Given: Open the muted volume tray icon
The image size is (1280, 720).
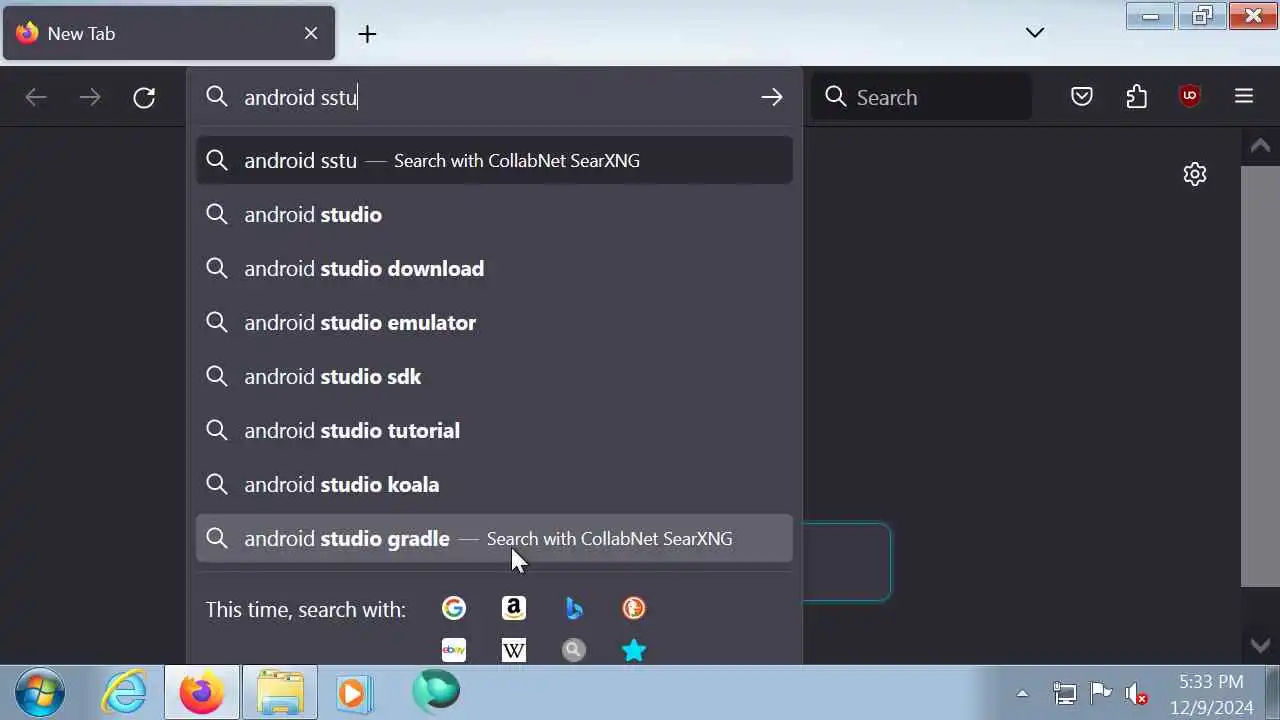Looking at the screenshot, I should (x=1136, y=693).
